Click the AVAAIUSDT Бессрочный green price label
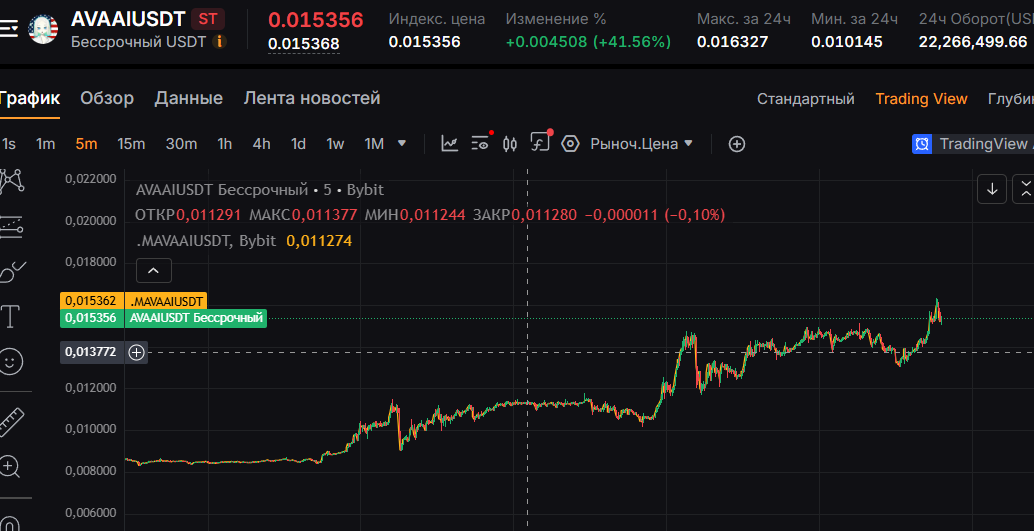 point(163,319)
